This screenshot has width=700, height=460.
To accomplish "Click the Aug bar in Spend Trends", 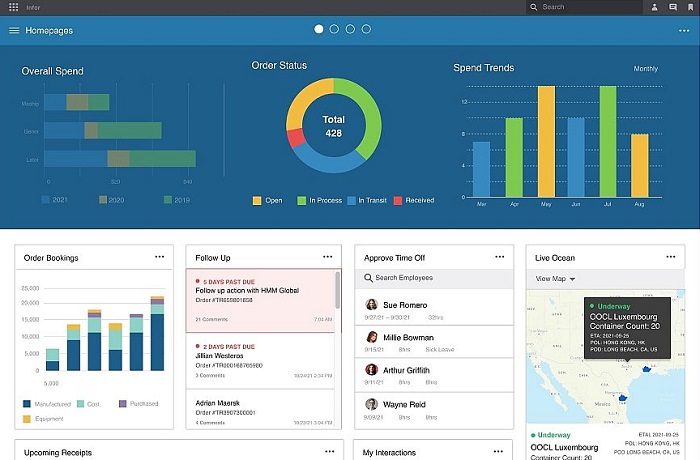I will pos(639,166).
